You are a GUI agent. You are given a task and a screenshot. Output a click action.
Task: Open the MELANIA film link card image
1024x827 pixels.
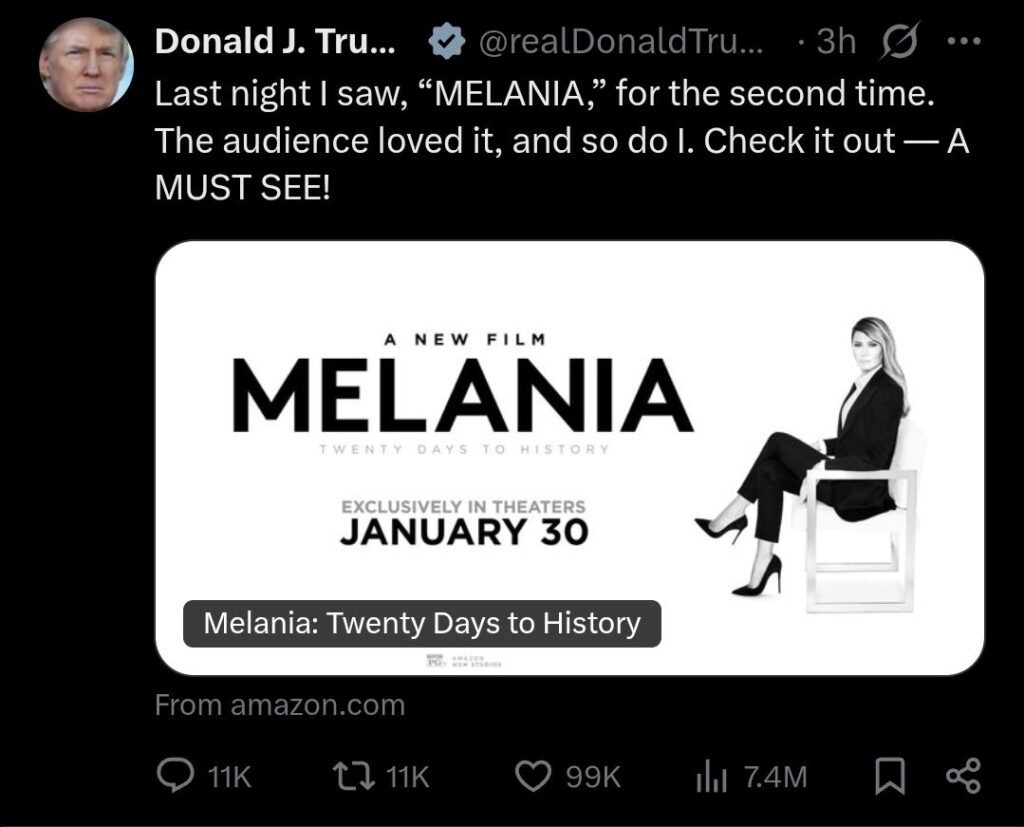click(570, 440)
